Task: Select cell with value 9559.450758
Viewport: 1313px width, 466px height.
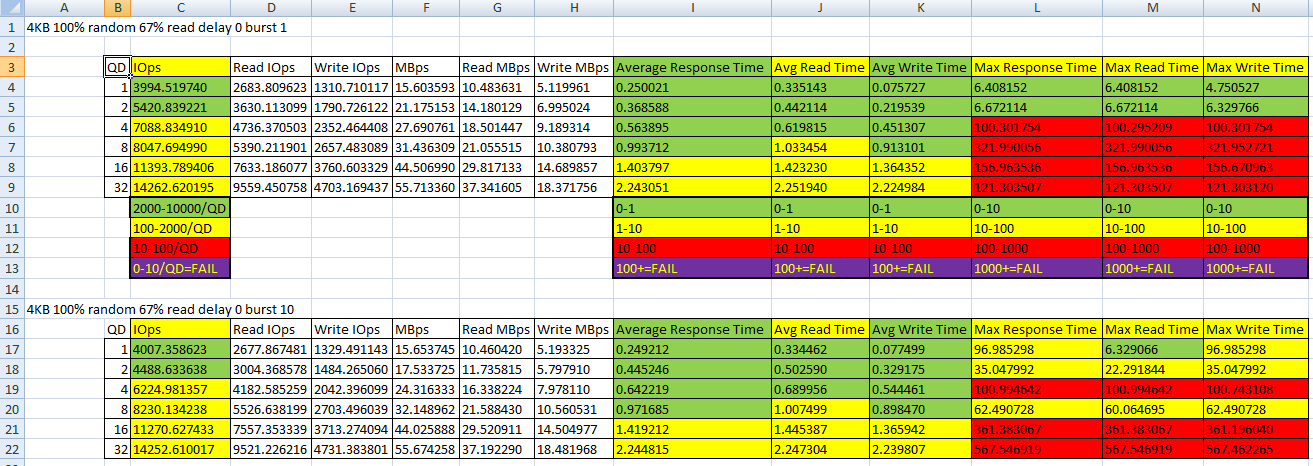Action: (270, 189)
